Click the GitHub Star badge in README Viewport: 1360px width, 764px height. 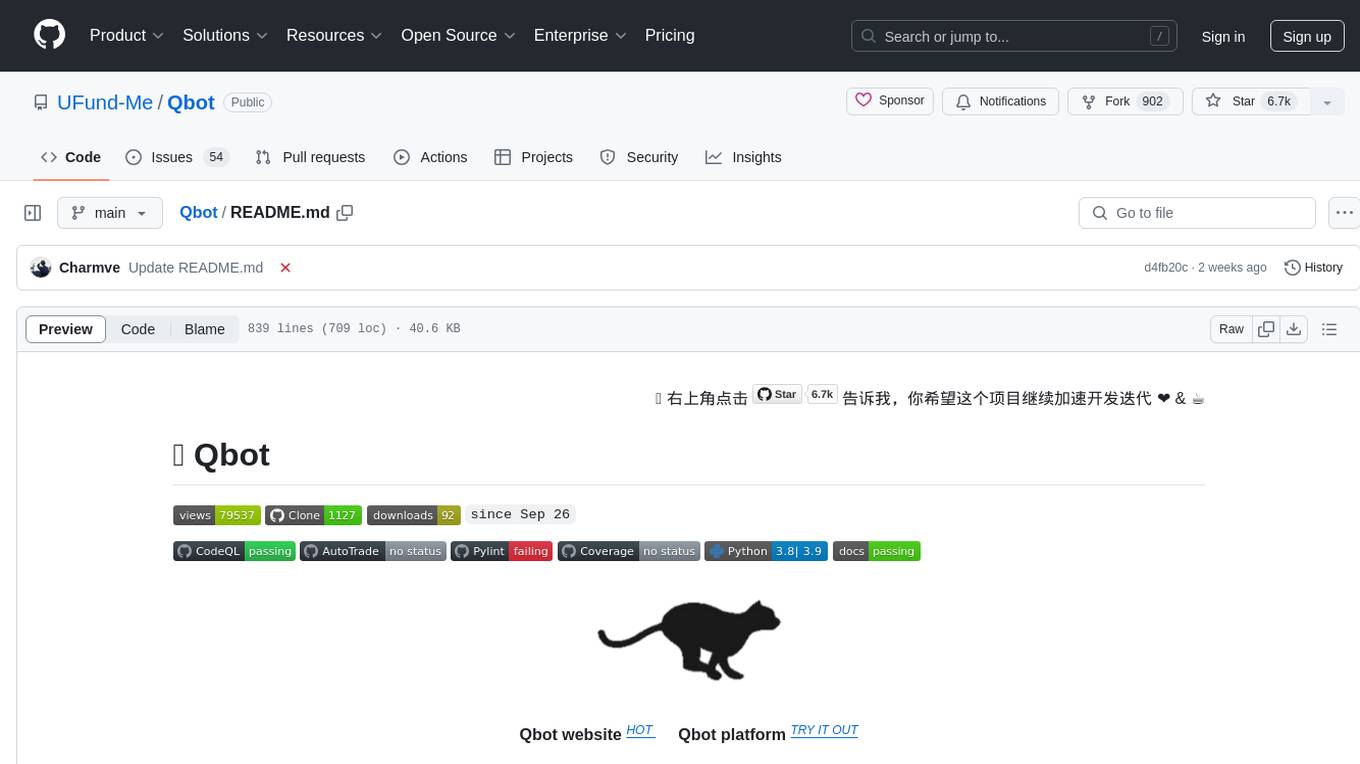click(777, 394)
